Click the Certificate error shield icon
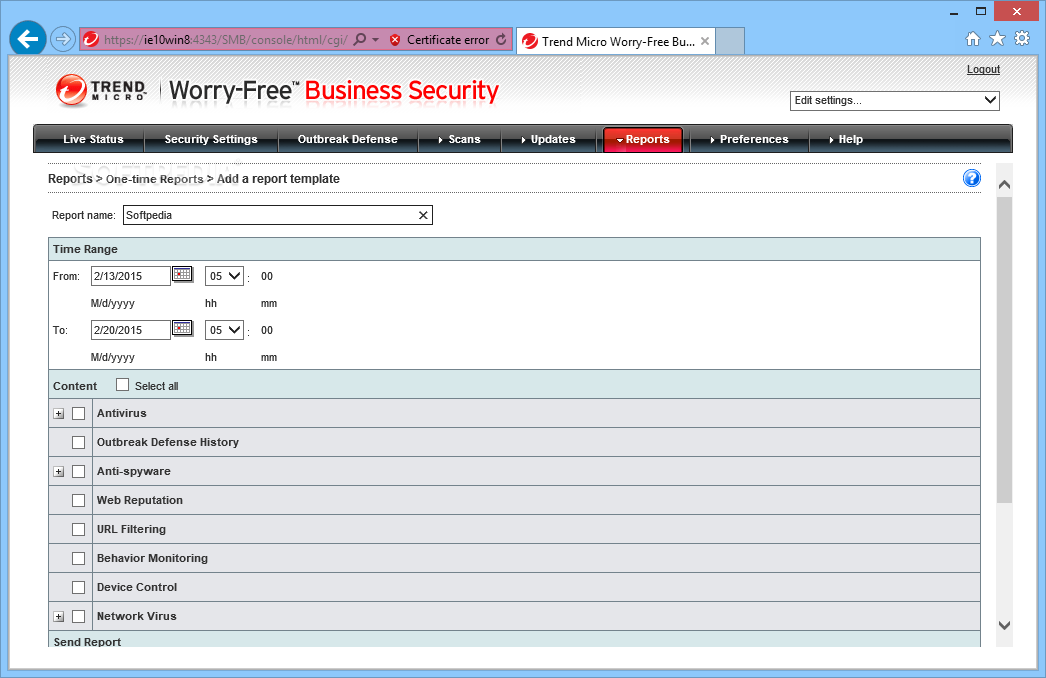The height and width of the screenshot is (678, 1046). point(395,40)
